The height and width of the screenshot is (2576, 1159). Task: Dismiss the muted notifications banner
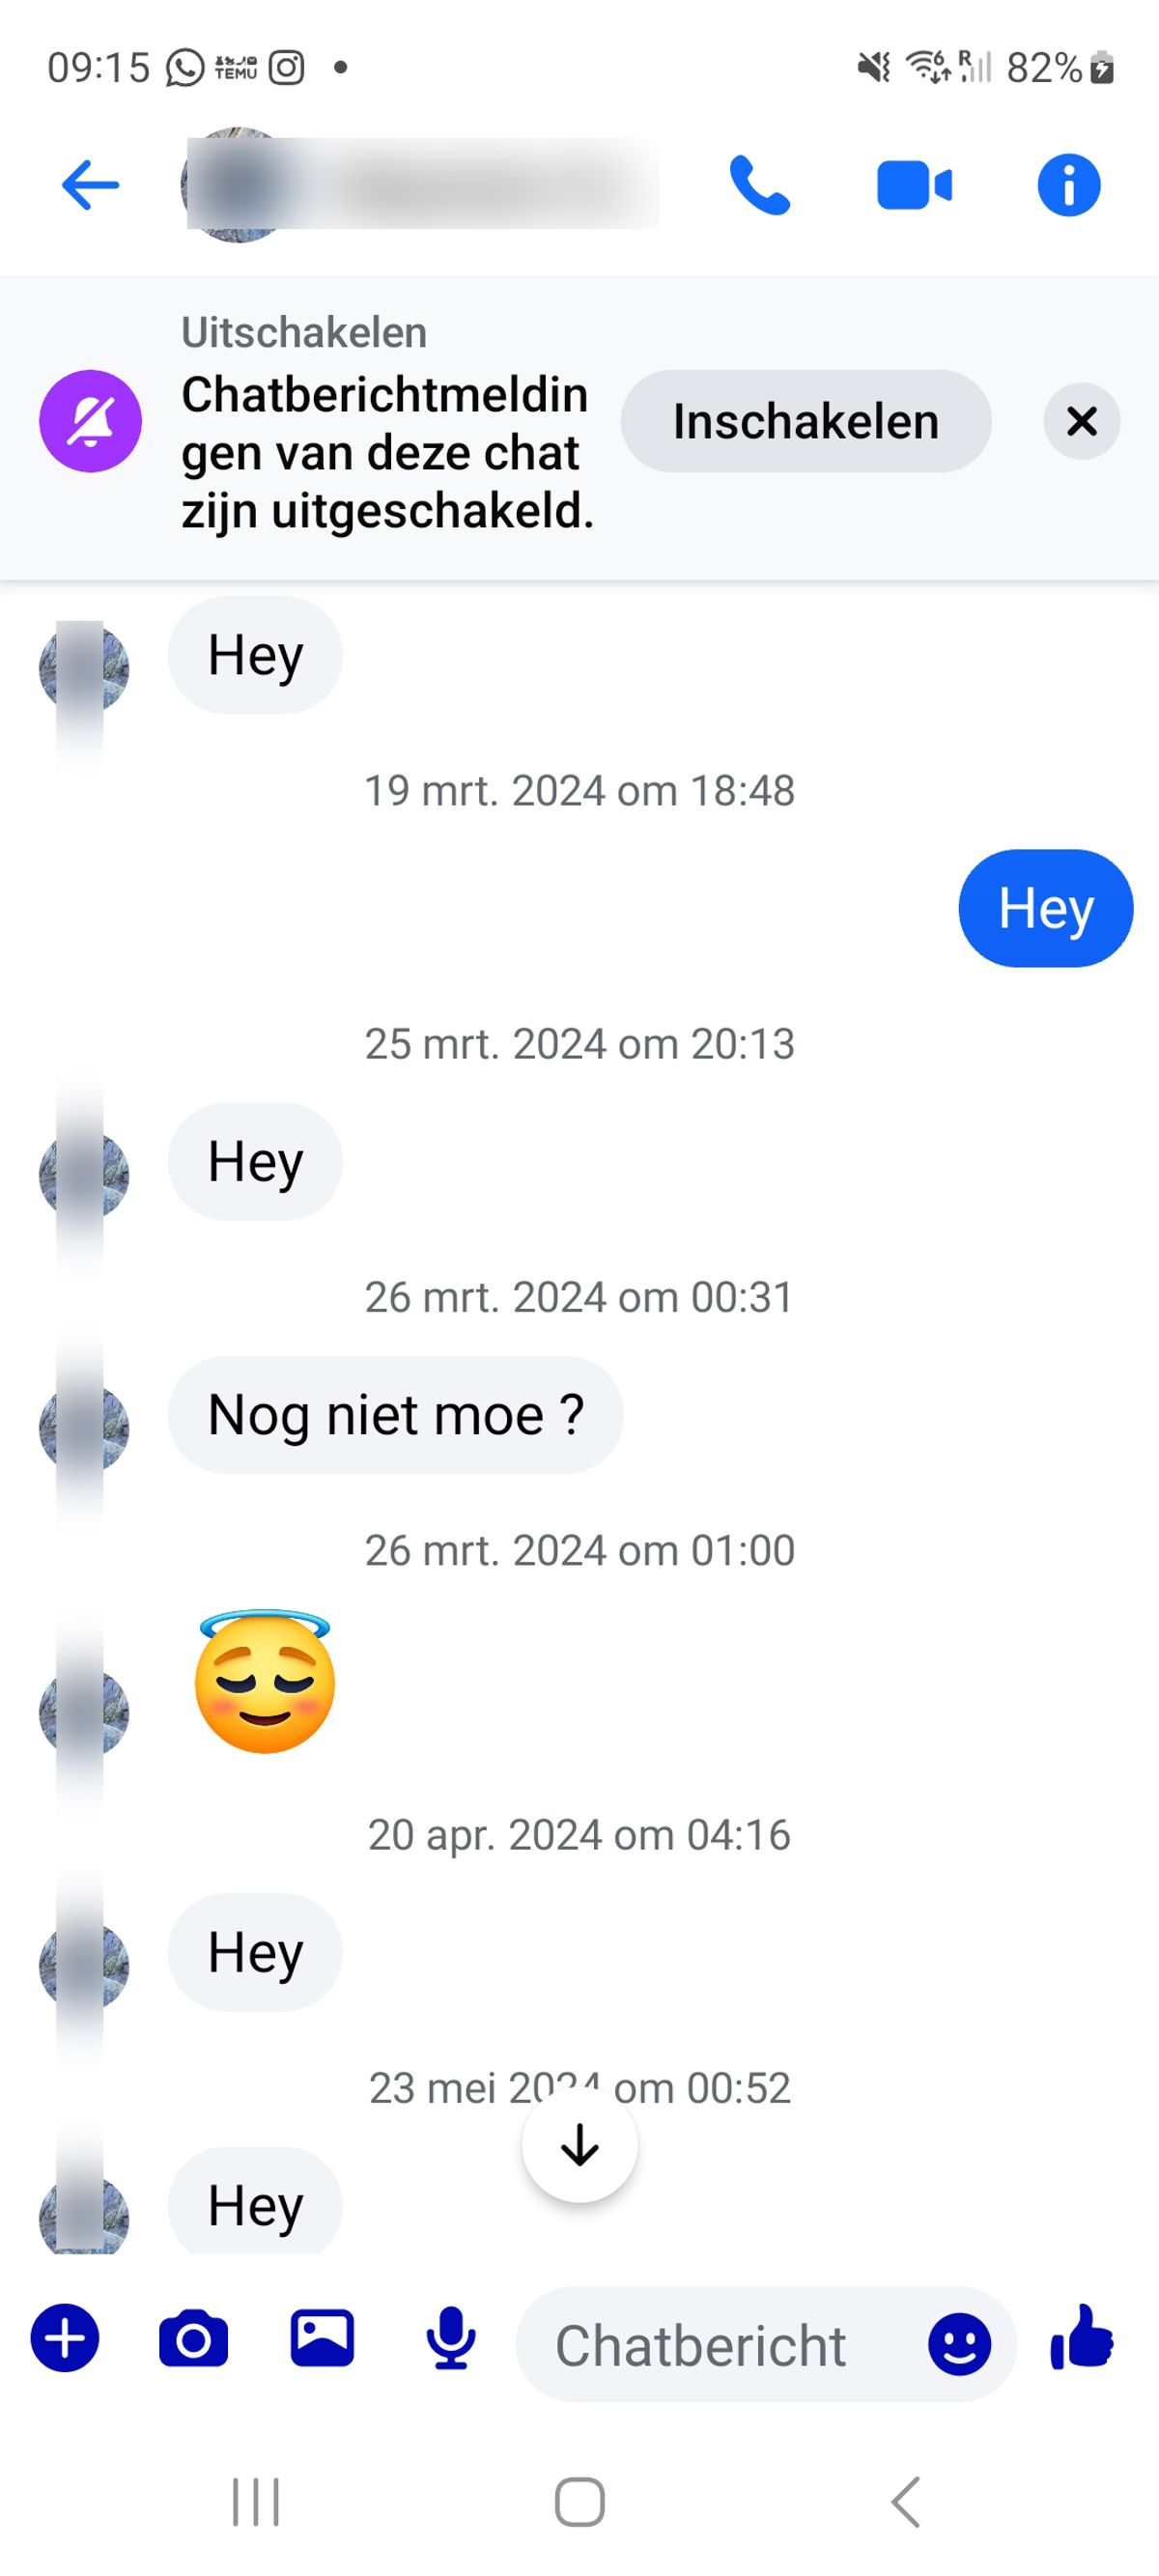pyautogui.click(x=1082, y=421)
